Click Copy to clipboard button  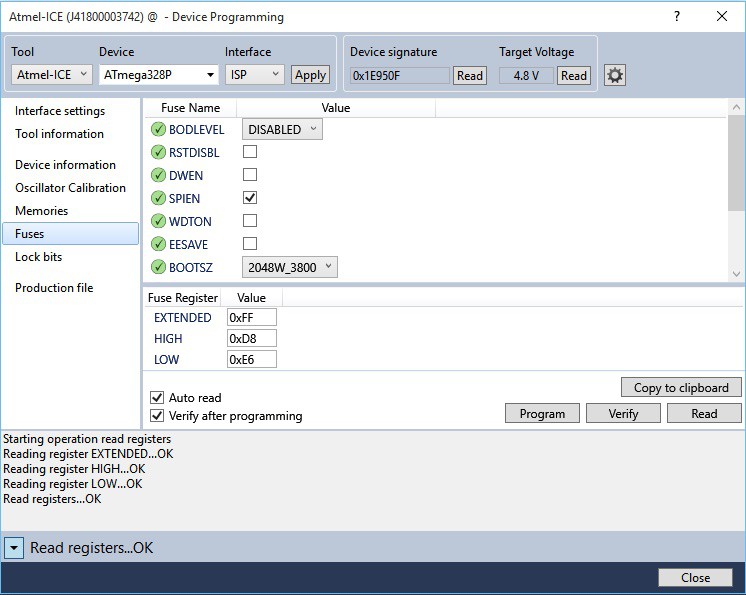[681, 388]
